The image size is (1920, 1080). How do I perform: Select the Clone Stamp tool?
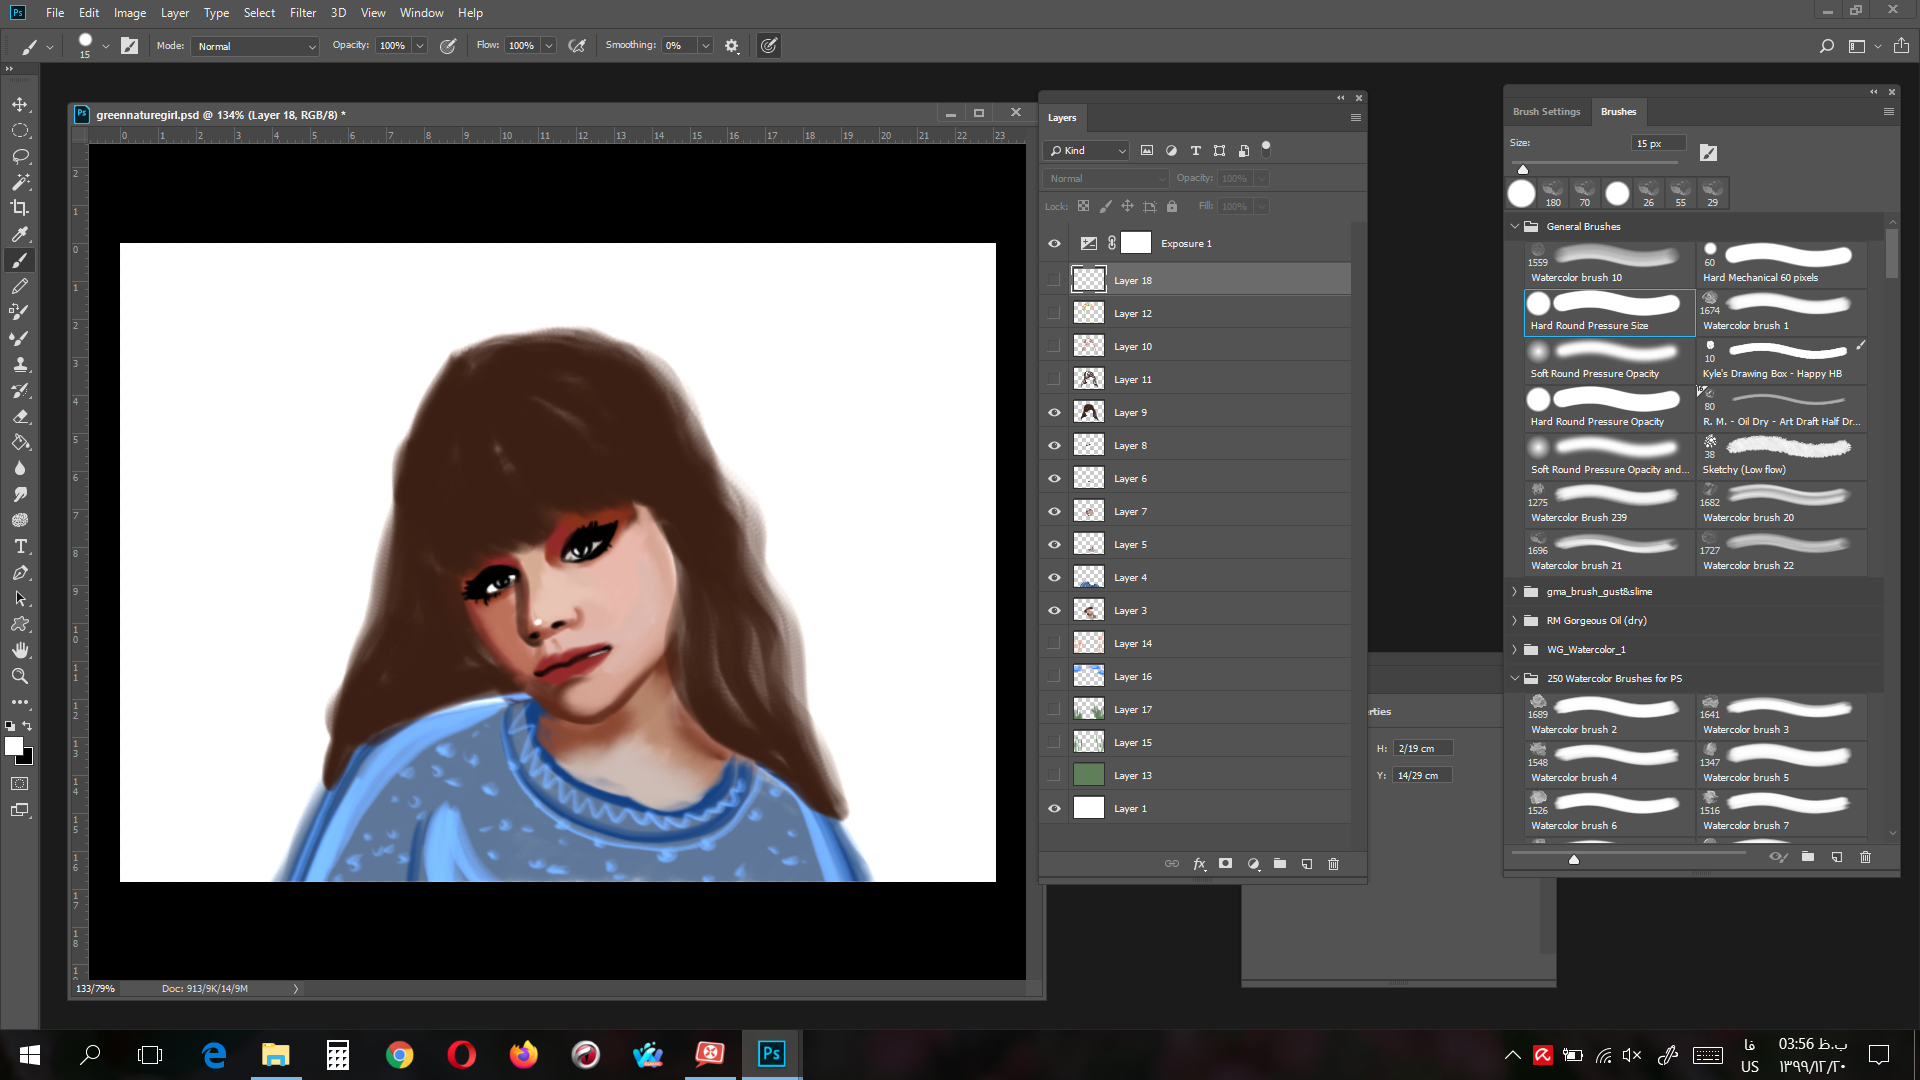click(x=20, y=364)
